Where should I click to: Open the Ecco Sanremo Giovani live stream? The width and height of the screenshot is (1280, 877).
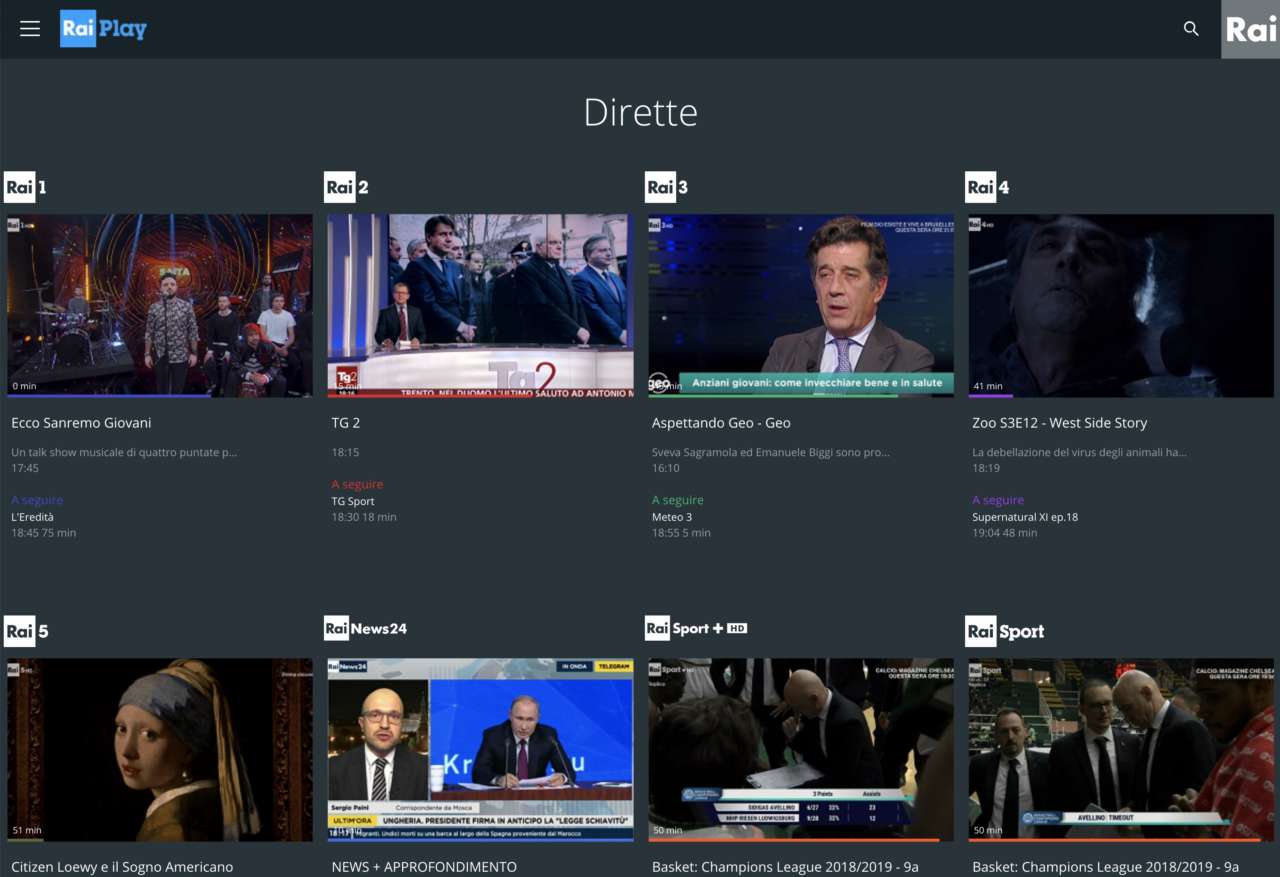tap(159, 306)
